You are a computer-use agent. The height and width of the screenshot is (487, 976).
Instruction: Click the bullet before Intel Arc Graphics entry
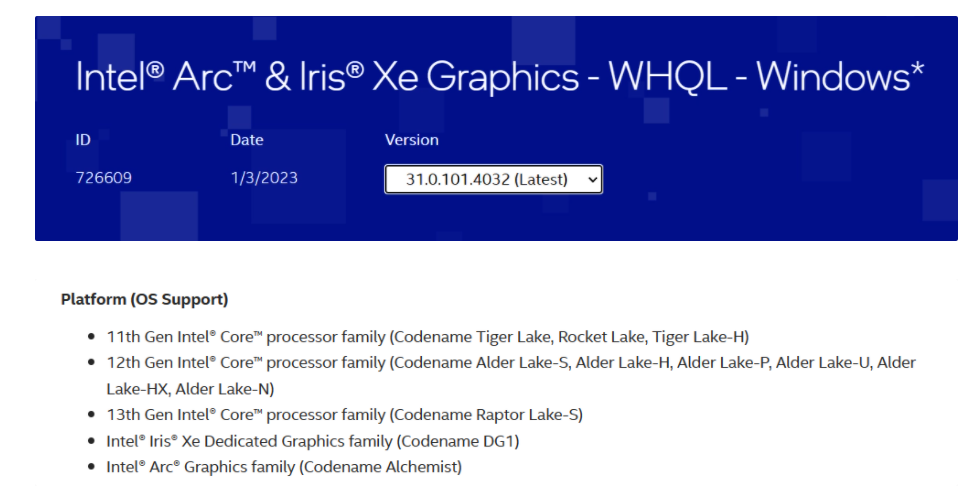click(92, 466)
